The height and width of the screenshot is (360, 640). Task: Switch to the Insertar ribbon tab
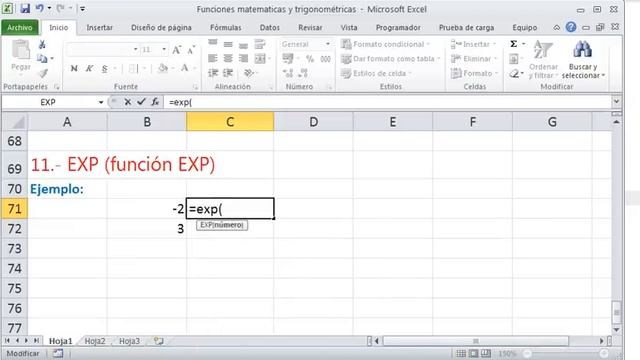click(100, 27)
